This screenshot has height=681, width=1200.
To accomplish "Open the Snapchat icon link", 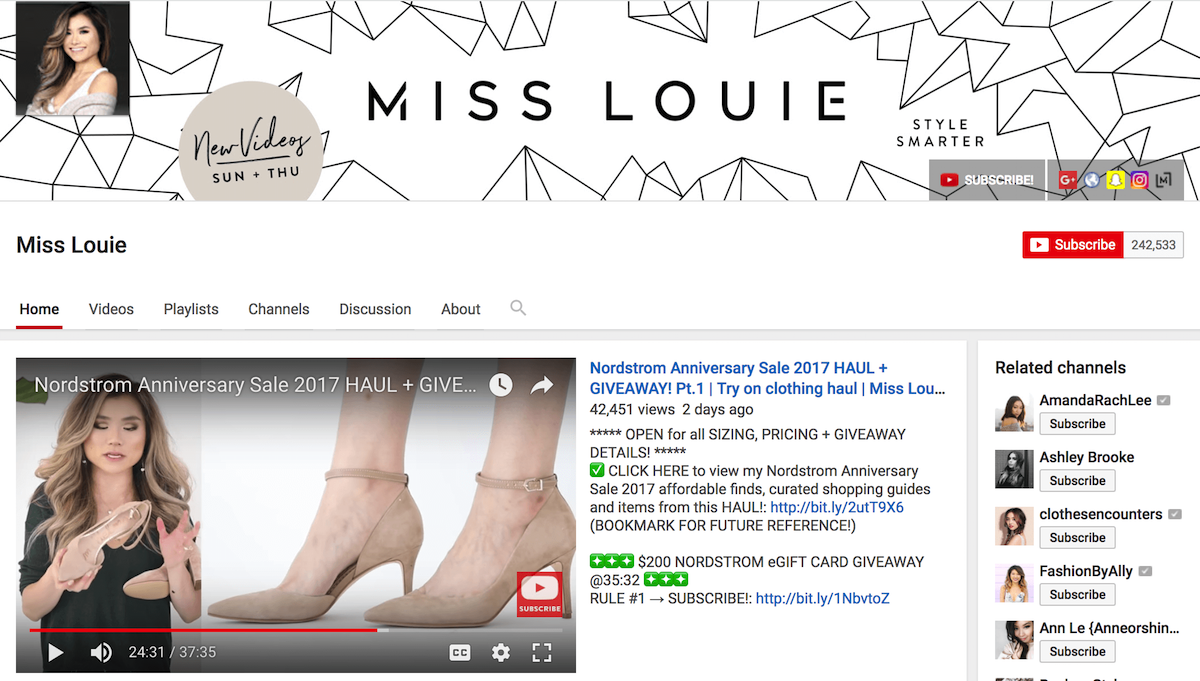I will click(x=1114, y=180).
